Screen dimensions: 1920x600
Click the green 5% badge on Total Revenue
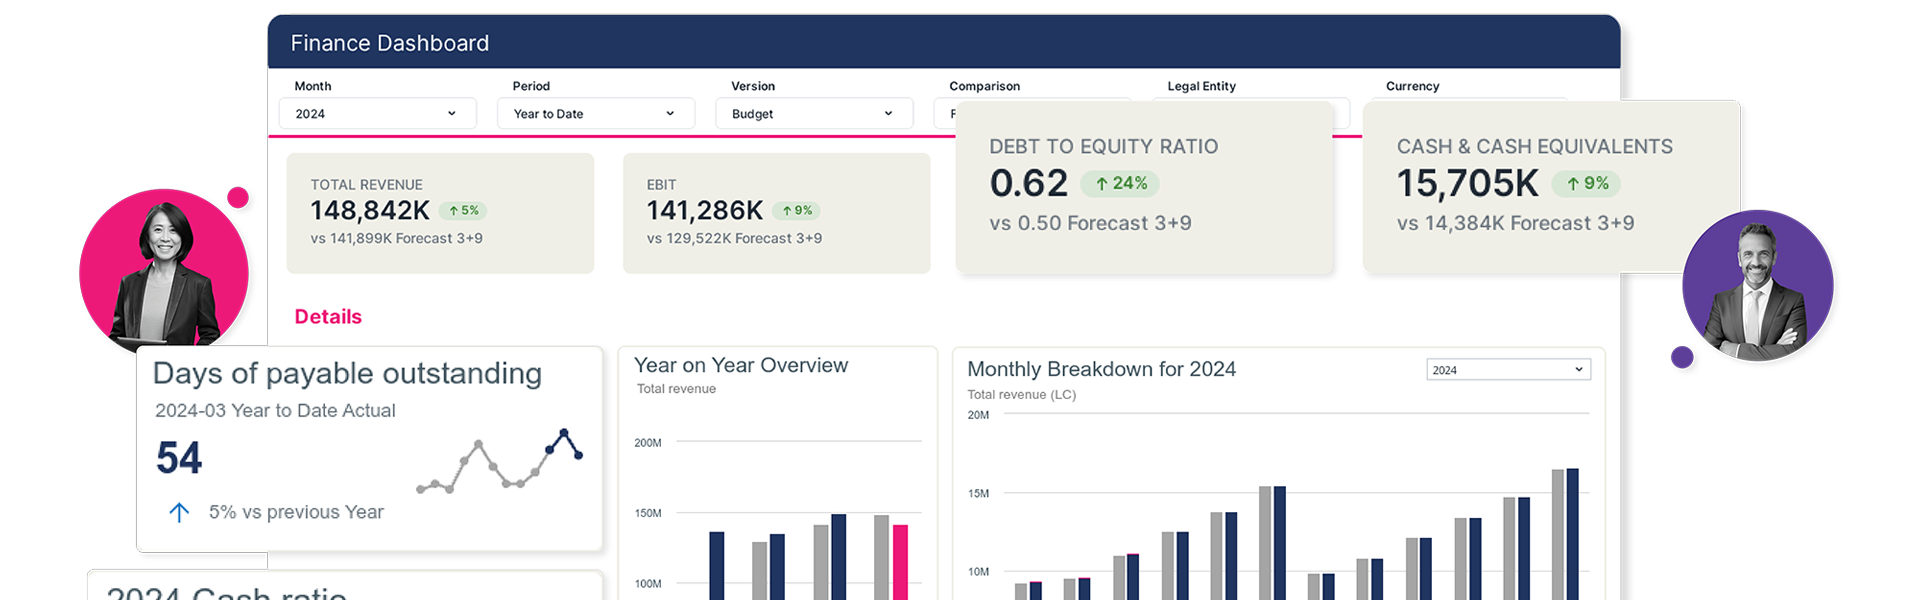[x=463, y=211]
